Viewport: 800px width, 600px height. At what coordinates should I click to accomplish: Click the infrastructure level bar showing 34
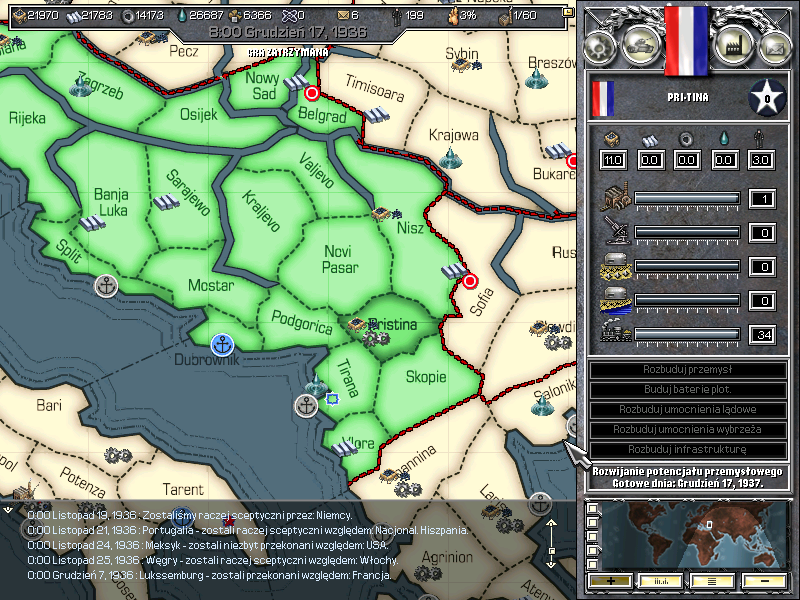point(687,335)
